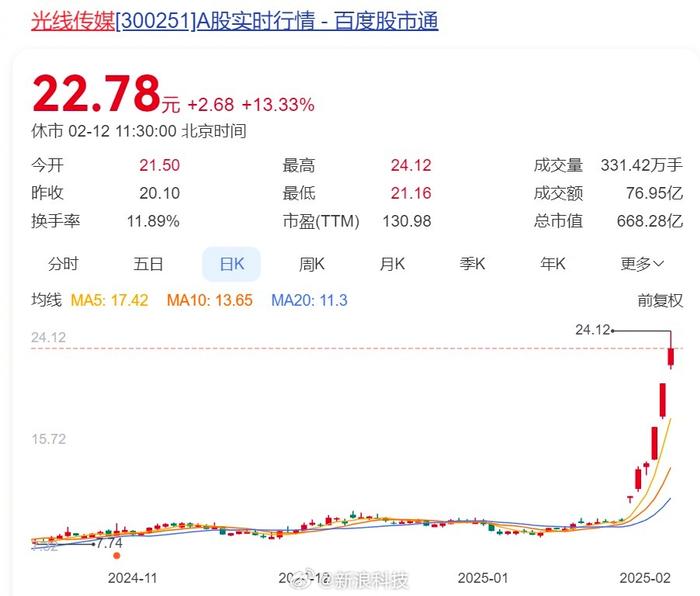Click the 最低 value 21.16
The width and height of the screenshot is (700, 596).
pos(411,193)
